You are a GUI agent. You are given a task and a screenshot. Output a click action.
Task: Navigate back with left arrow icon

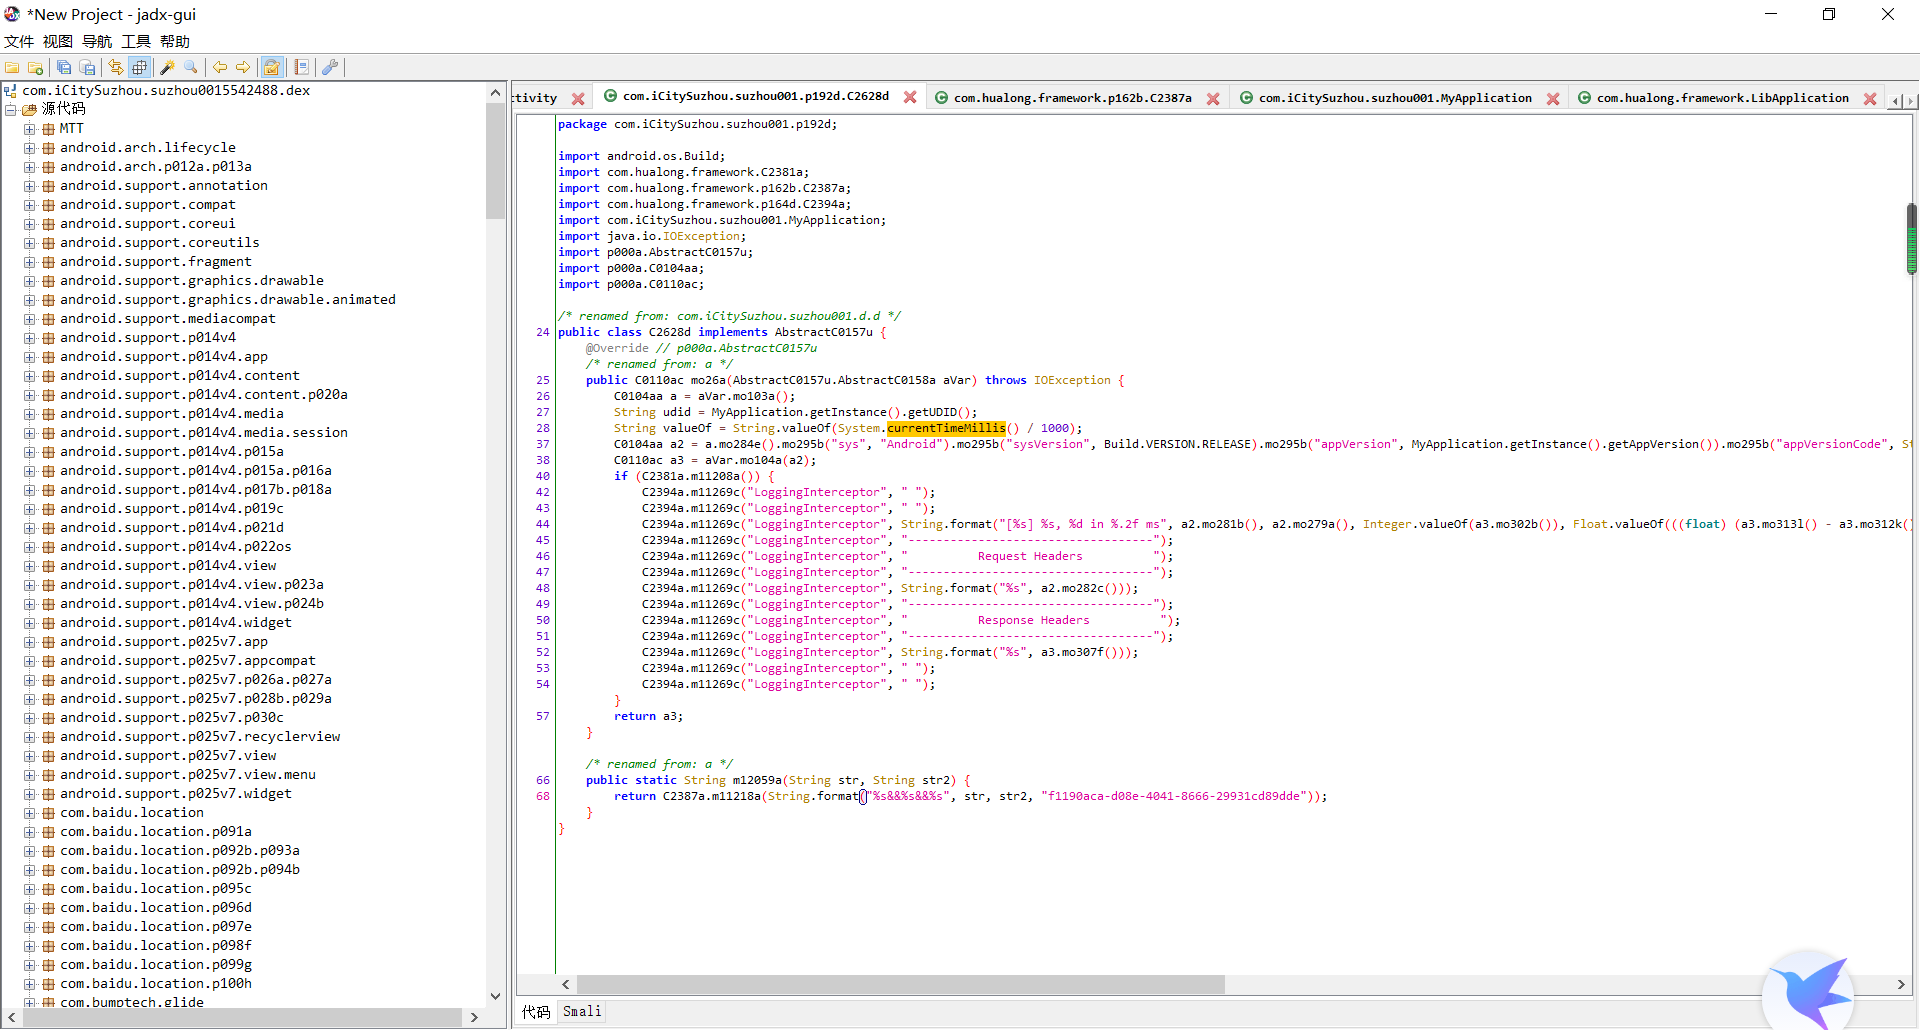point(220,67)
